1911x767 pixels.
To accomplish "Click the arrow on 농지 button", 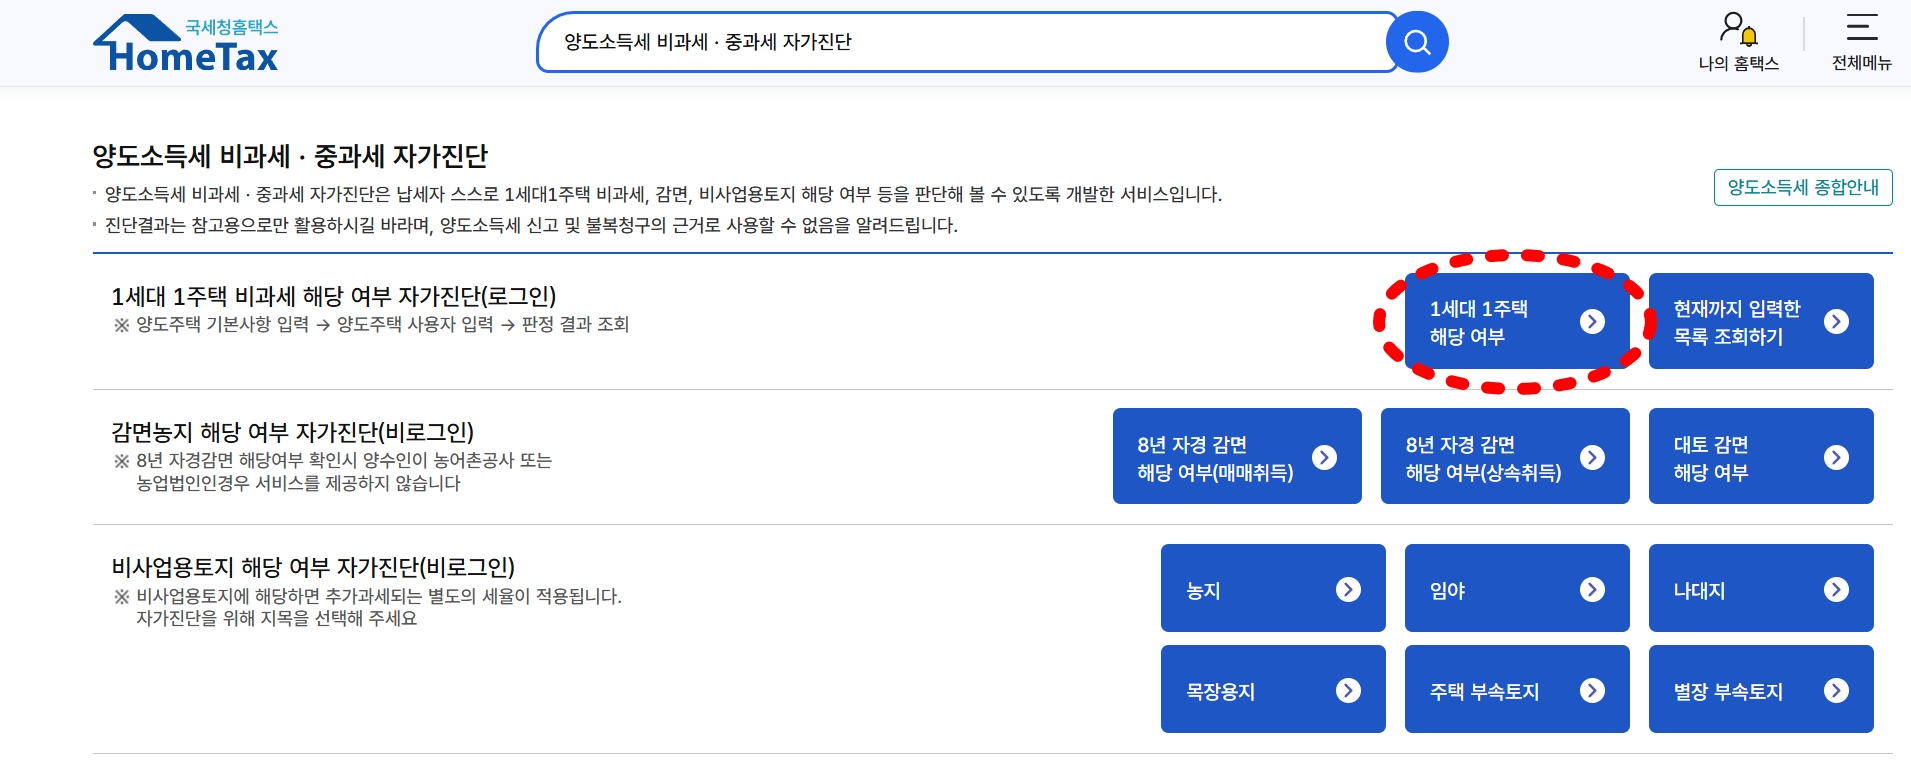I will pyautogui.click(x=1348, y=589).
